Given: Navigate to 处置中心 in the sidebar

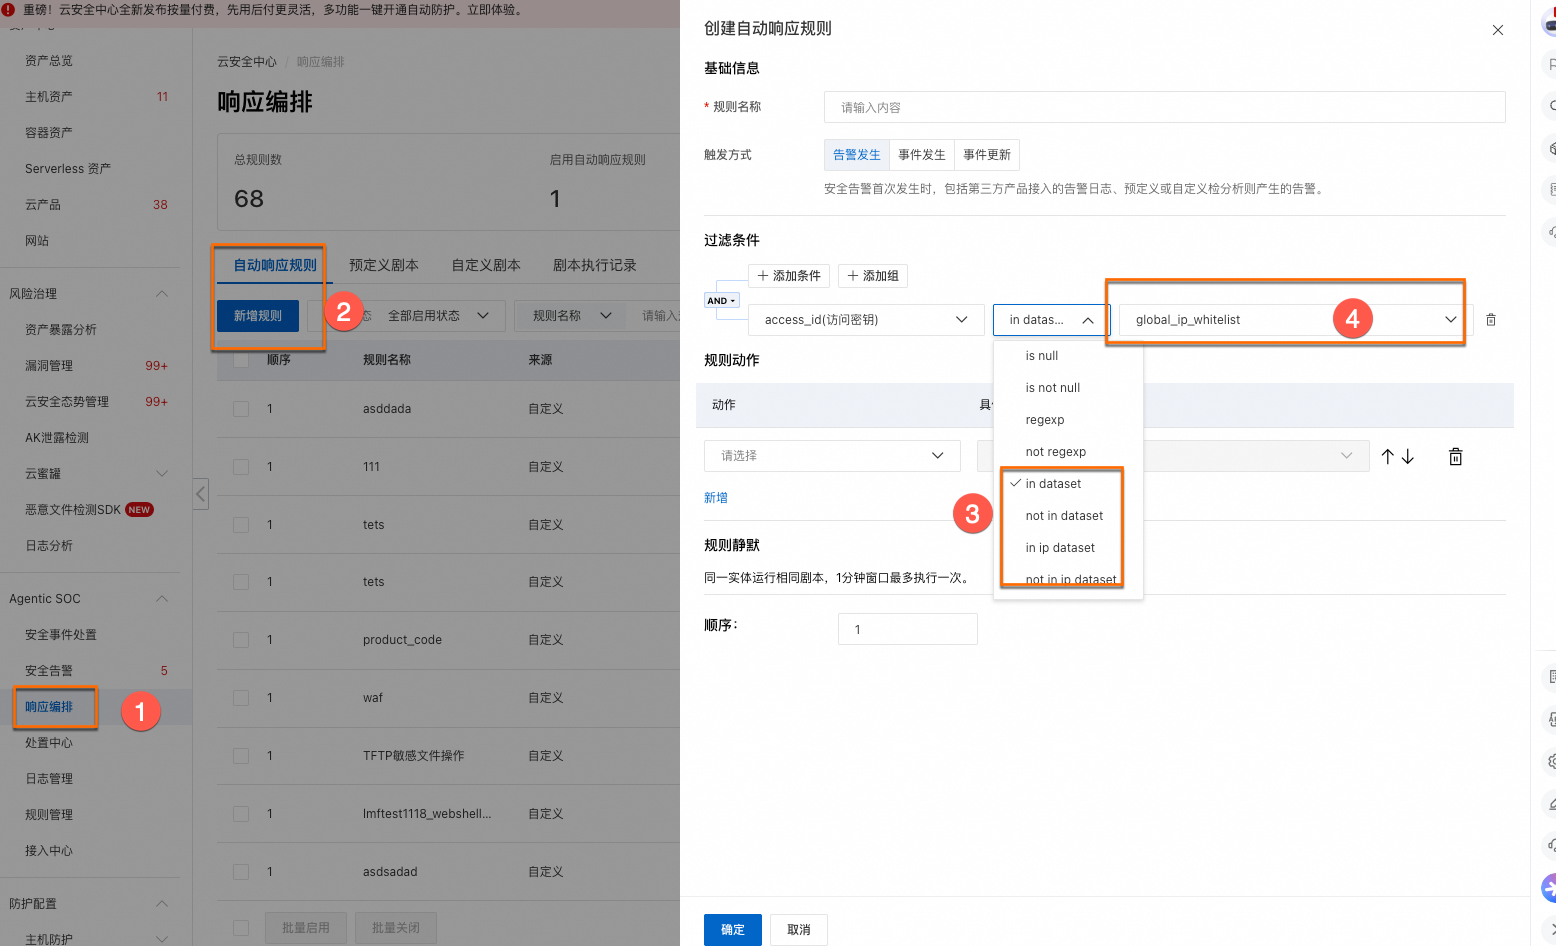Looking at the screenshot, I should tap(49, 743).
